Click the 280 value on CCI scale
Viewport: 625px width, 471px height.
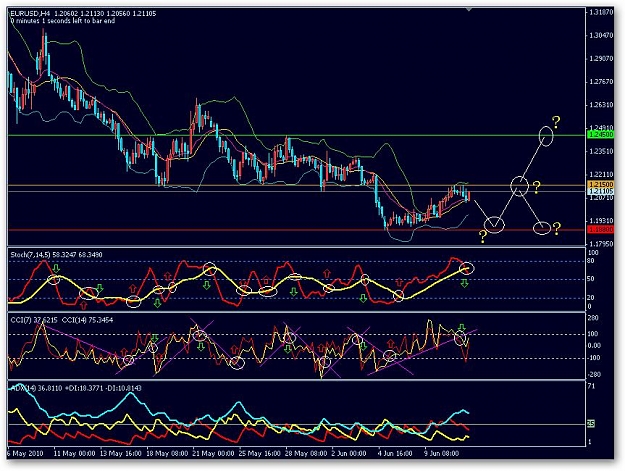[x=594, y=318]
